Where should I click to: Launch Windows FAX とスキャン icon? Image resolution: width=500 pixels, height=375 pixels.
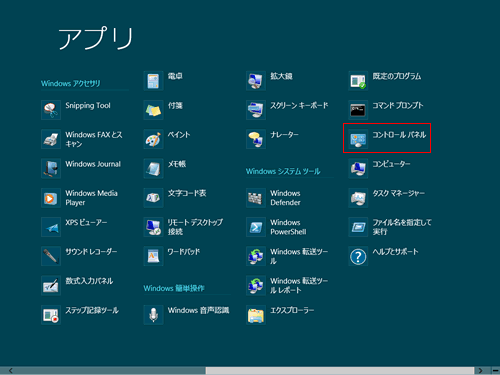tap(51, 139)
